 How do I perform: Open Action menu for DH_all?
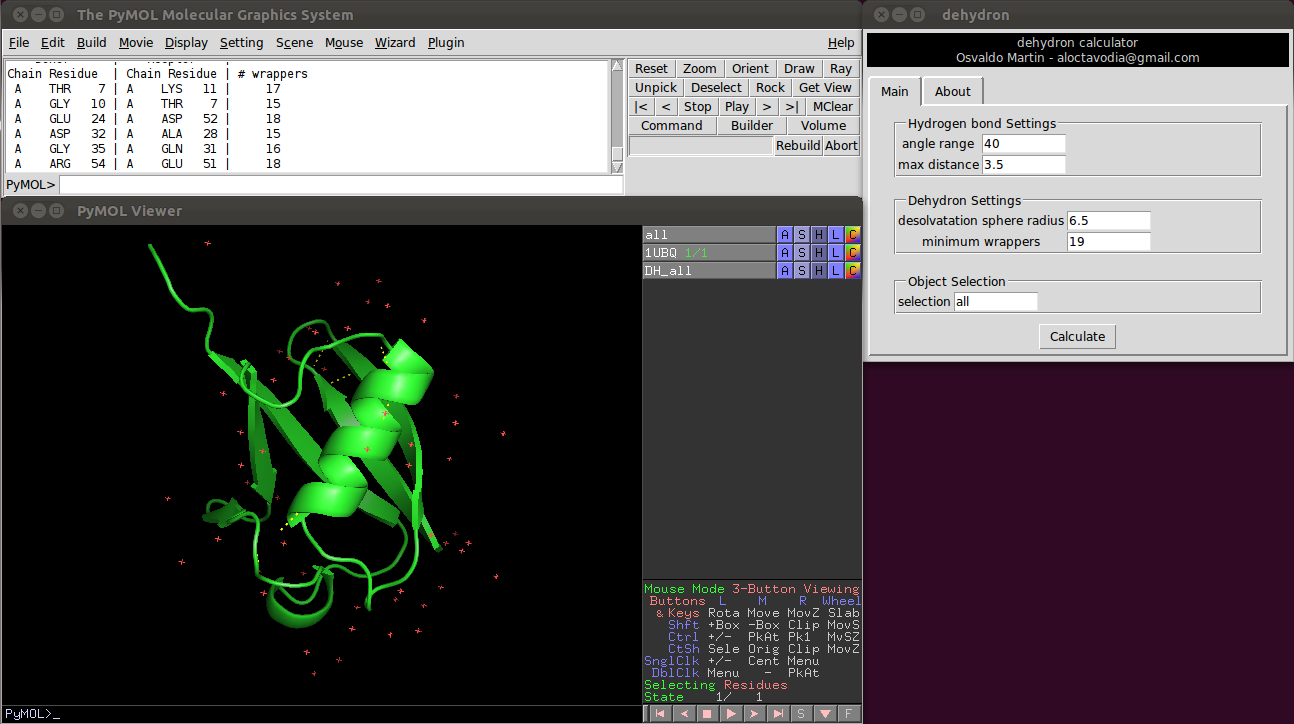click(785, 271)
